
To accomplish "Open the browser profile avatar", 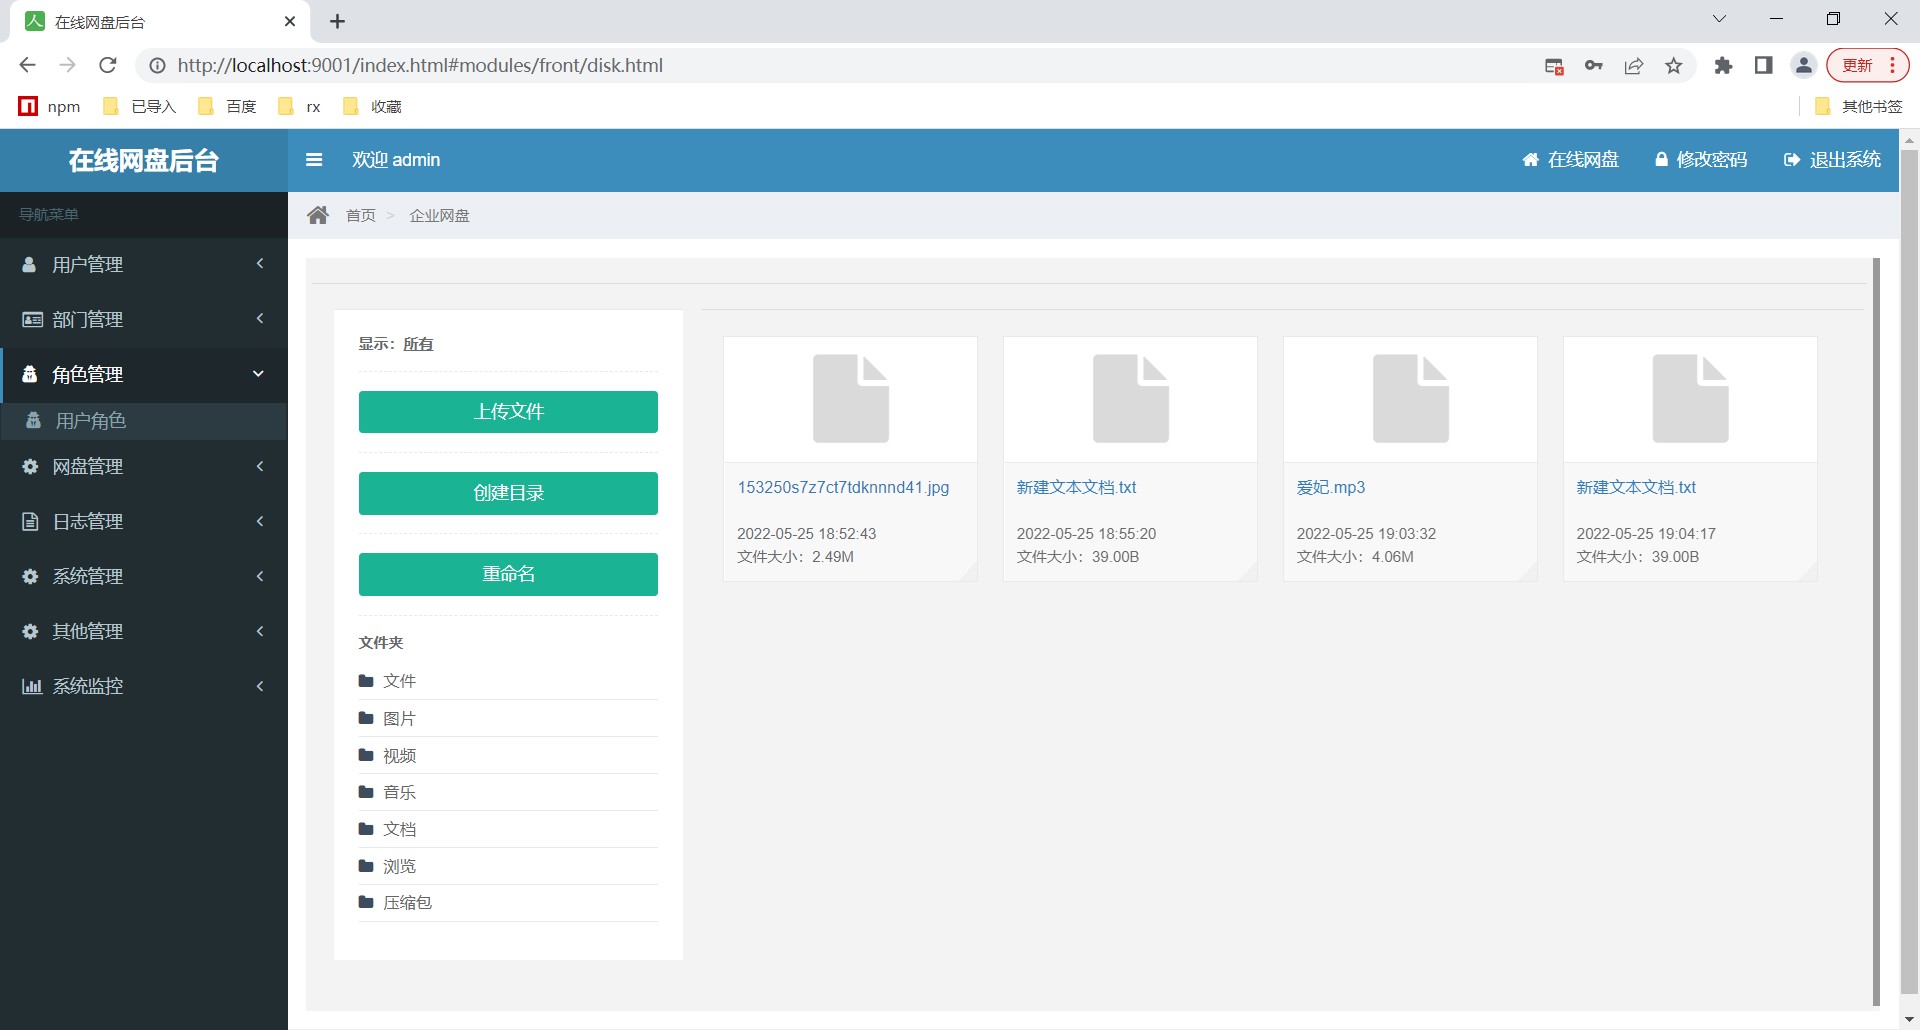I will (x=1804, y=66).
